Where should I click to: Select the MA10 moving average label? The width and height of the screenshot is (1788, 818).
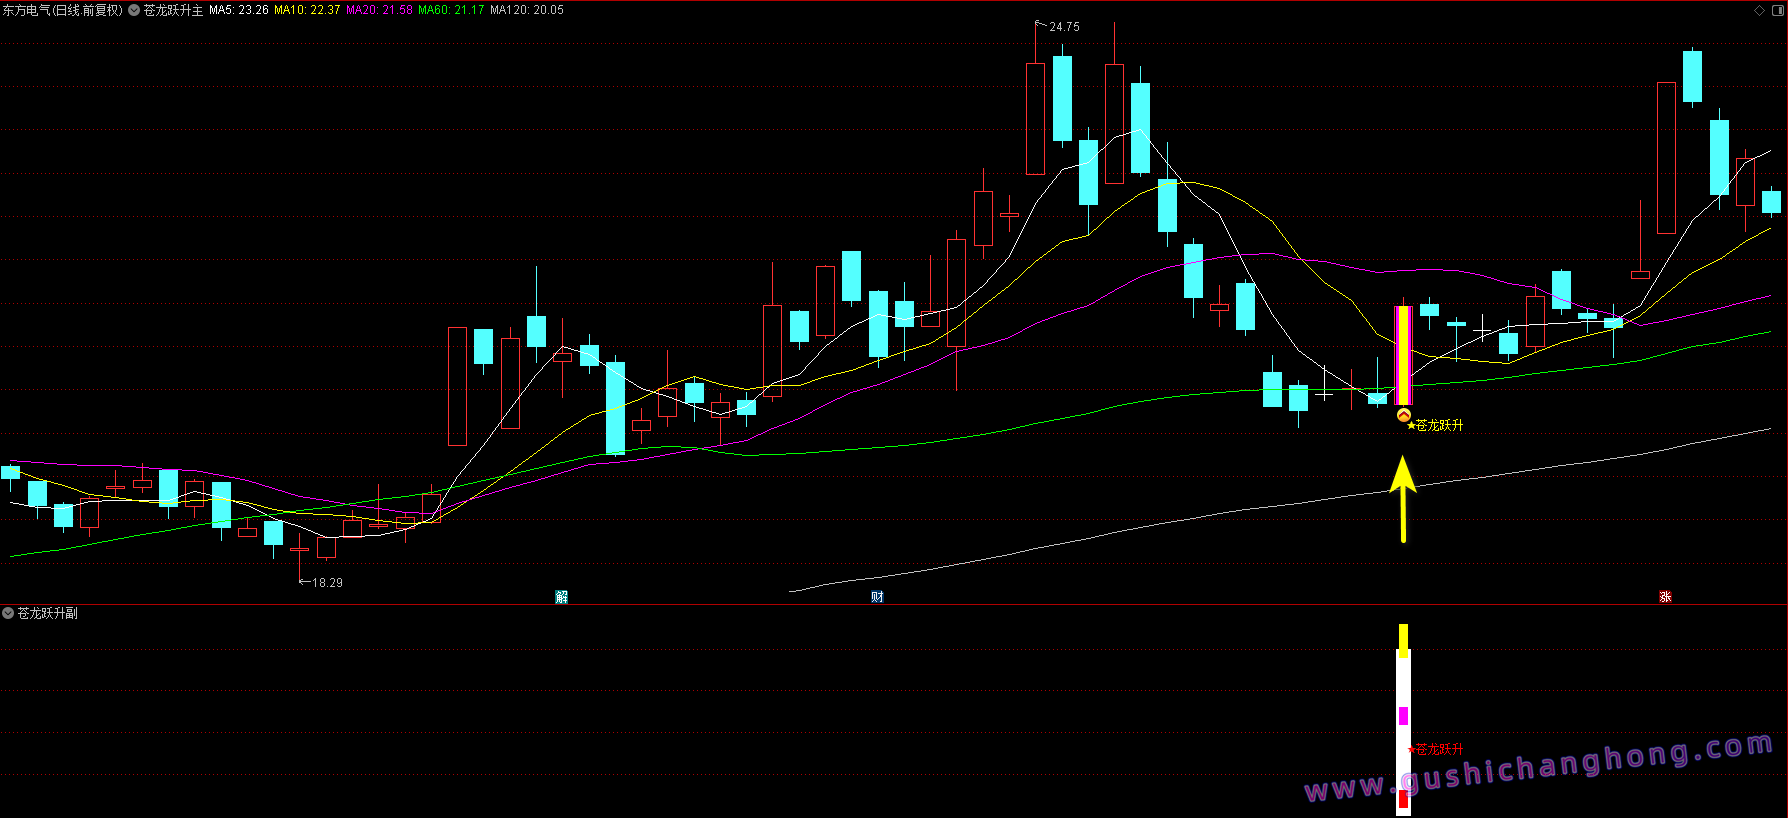click(307, 10)
